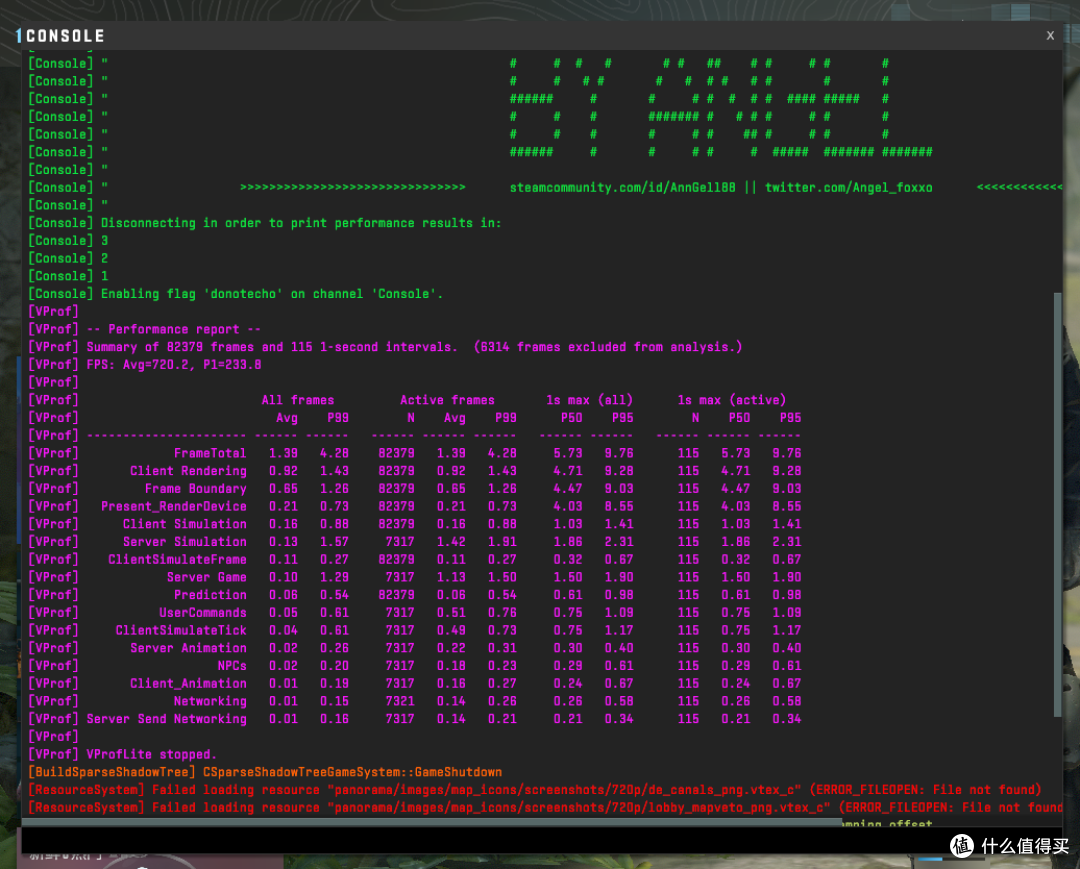Click the Server Send Networking row label
Screen dimensions: 1080x869
coord(167,719)
